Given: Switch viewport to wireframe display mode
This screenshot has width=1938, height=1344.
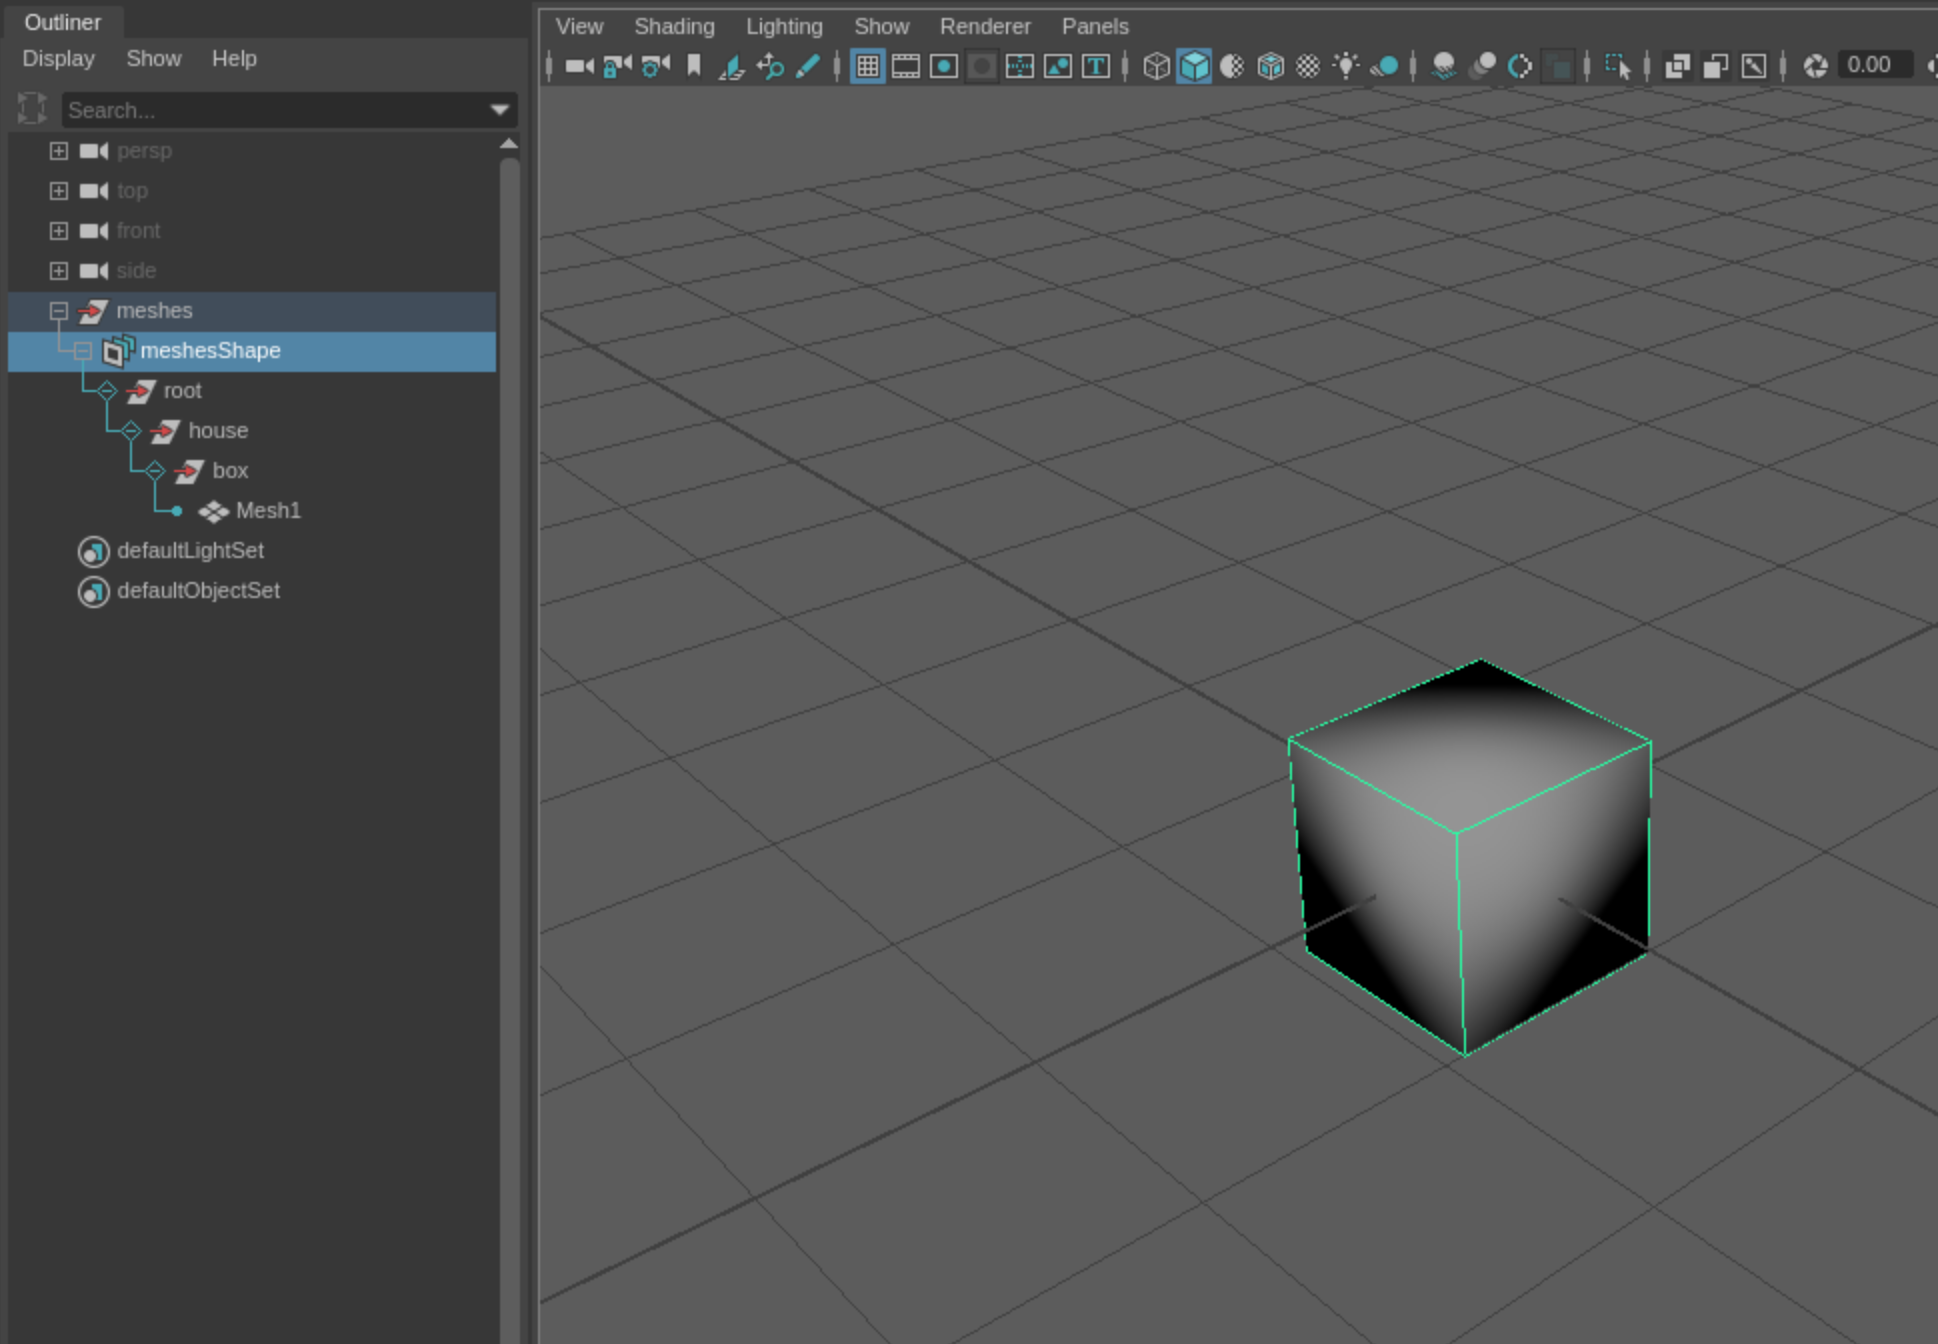Looking at the screenshot, I should [x=1157, y=65].
